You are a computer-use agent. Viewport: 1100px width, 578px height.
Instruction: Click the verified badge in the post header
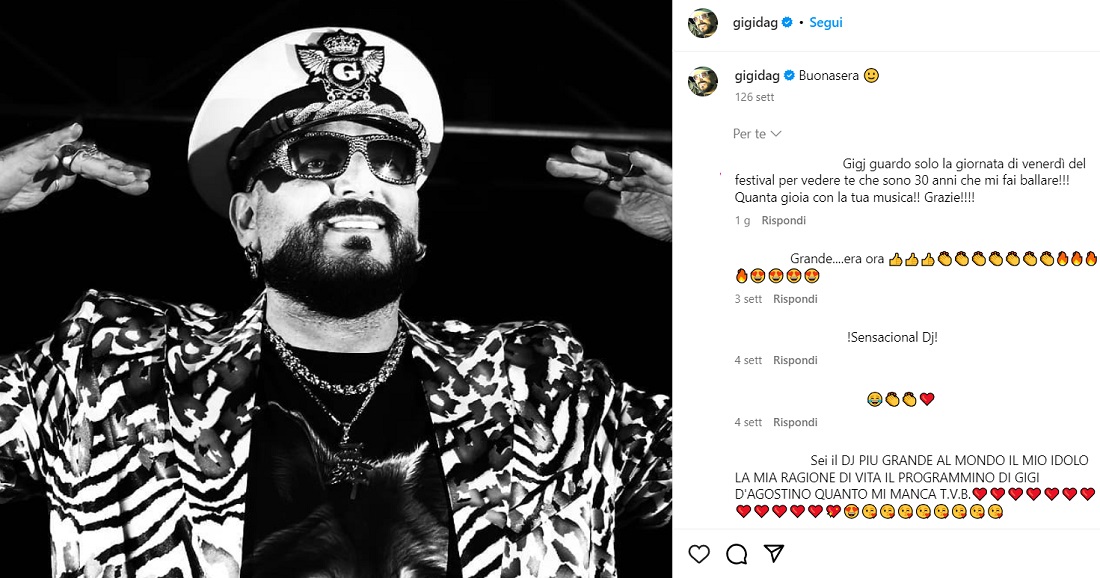[787, 22]
